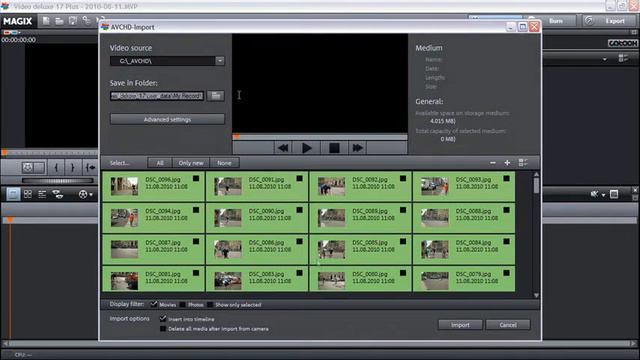The width and height of the screenshot is (640, 360).
Task: Switch to the scene overview grid icon
Action: click(x=28, y=194)
